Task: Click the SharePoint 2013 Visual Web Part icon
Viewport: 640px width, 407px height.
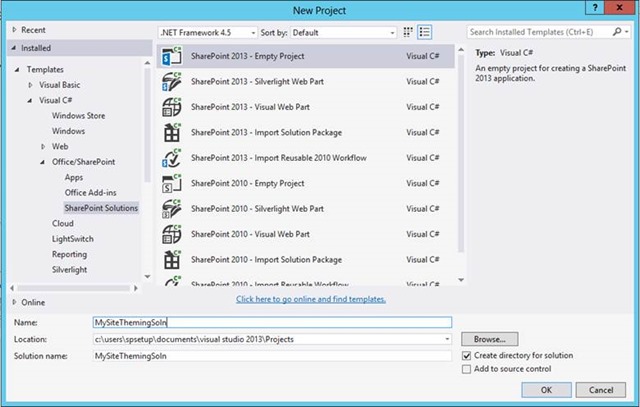Action: [x=171, y=107]
